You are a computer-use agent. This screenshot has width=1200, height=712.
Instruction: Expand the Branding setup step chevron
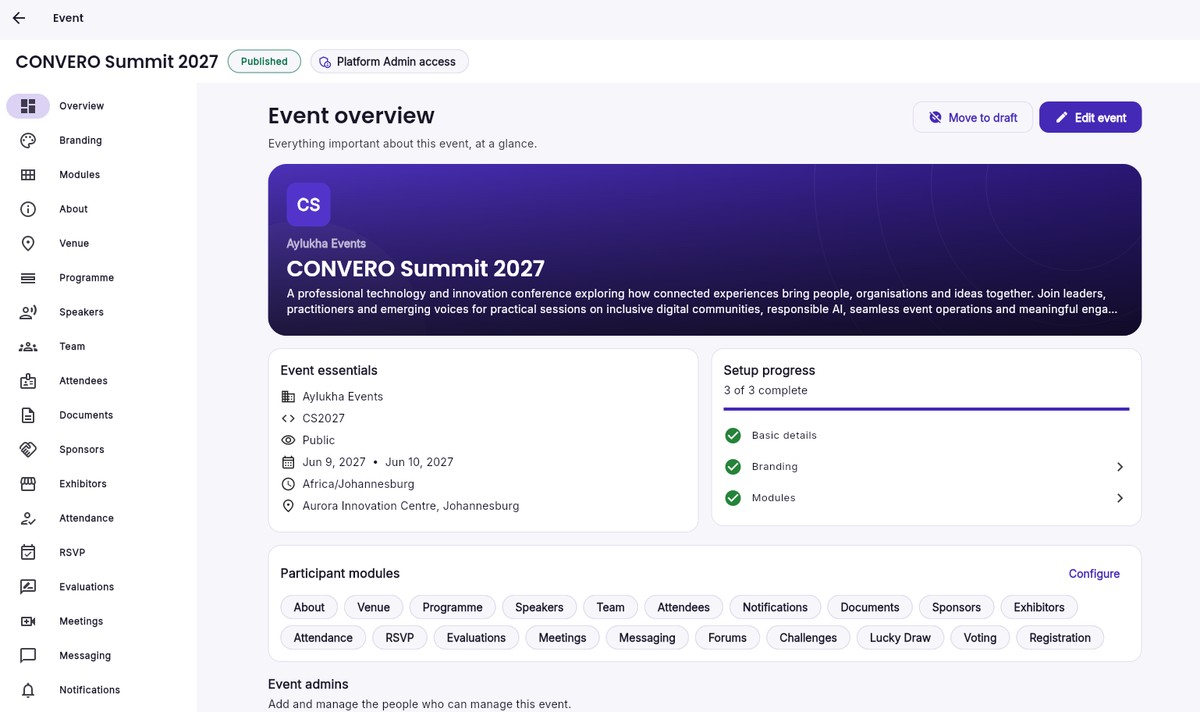1120,467
